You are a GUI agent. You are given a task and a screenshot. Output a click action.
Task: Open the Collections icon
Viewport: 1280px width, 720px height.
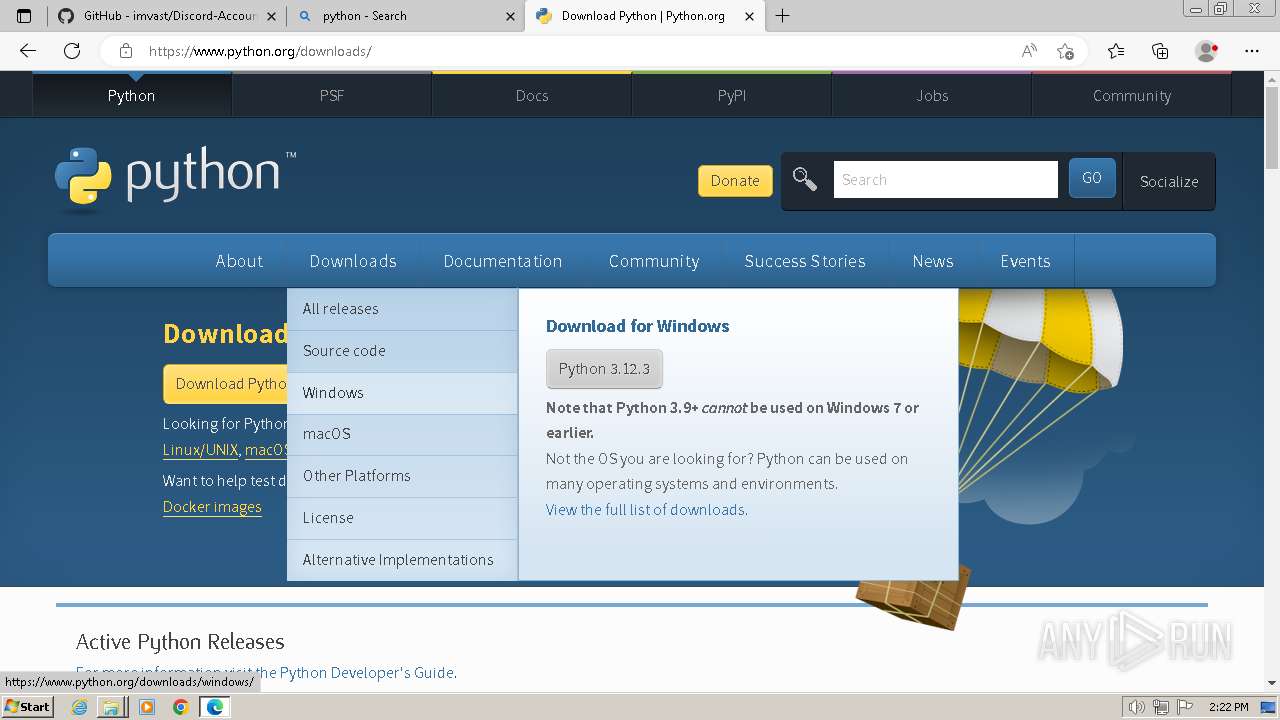tap(1160, 51)
